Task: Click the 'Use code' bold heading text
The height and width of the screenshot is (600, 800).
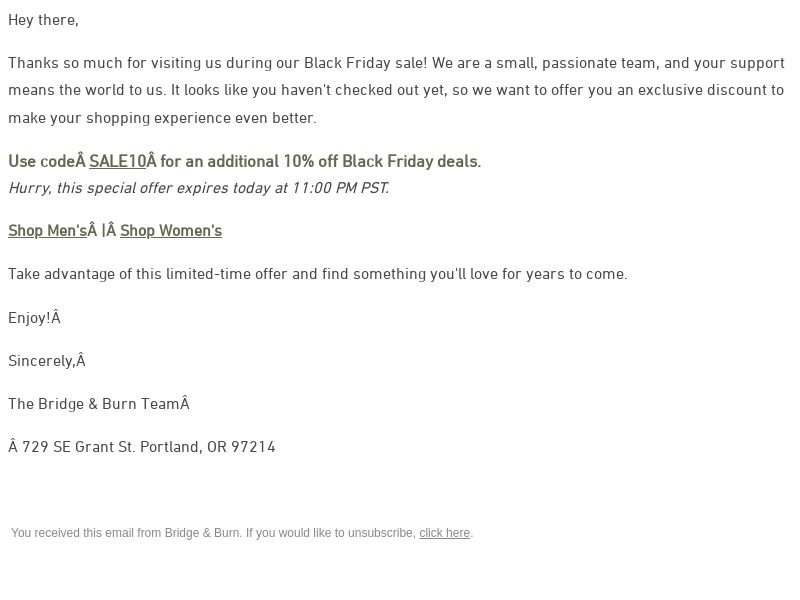Action: click(41, 161)
